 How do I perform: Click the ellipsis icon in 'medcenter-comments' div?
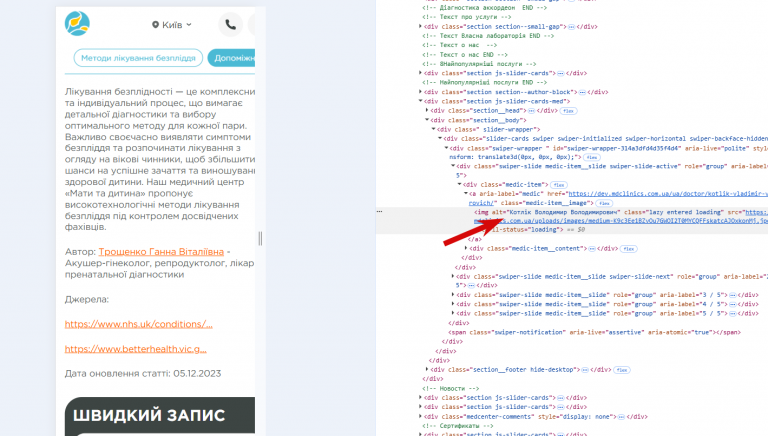pos(621,417)
